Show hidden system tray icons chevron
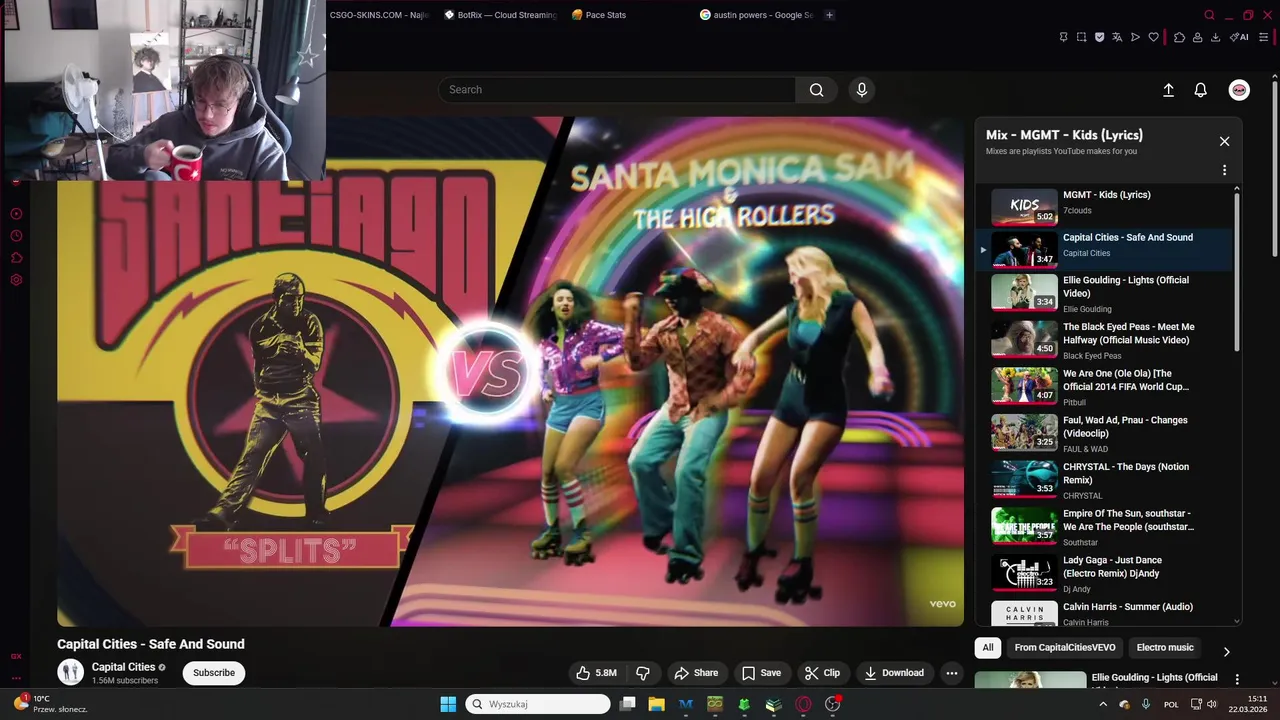Image resolution: width=1280 pixels, height=720 pixels. [x=1103, y=704]
